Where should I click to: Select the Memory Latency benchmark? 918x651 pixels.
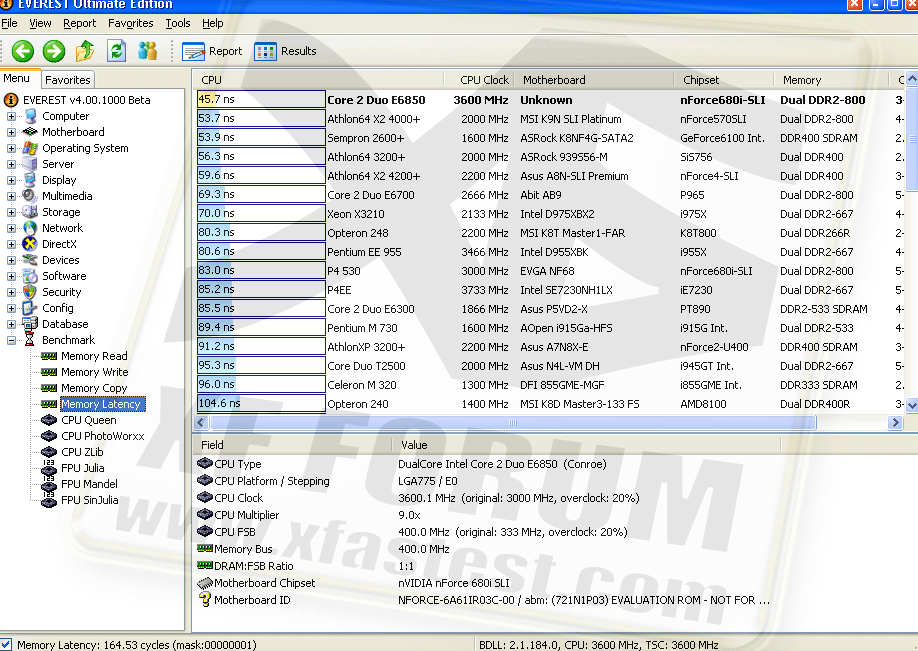[x=101, y=404]
